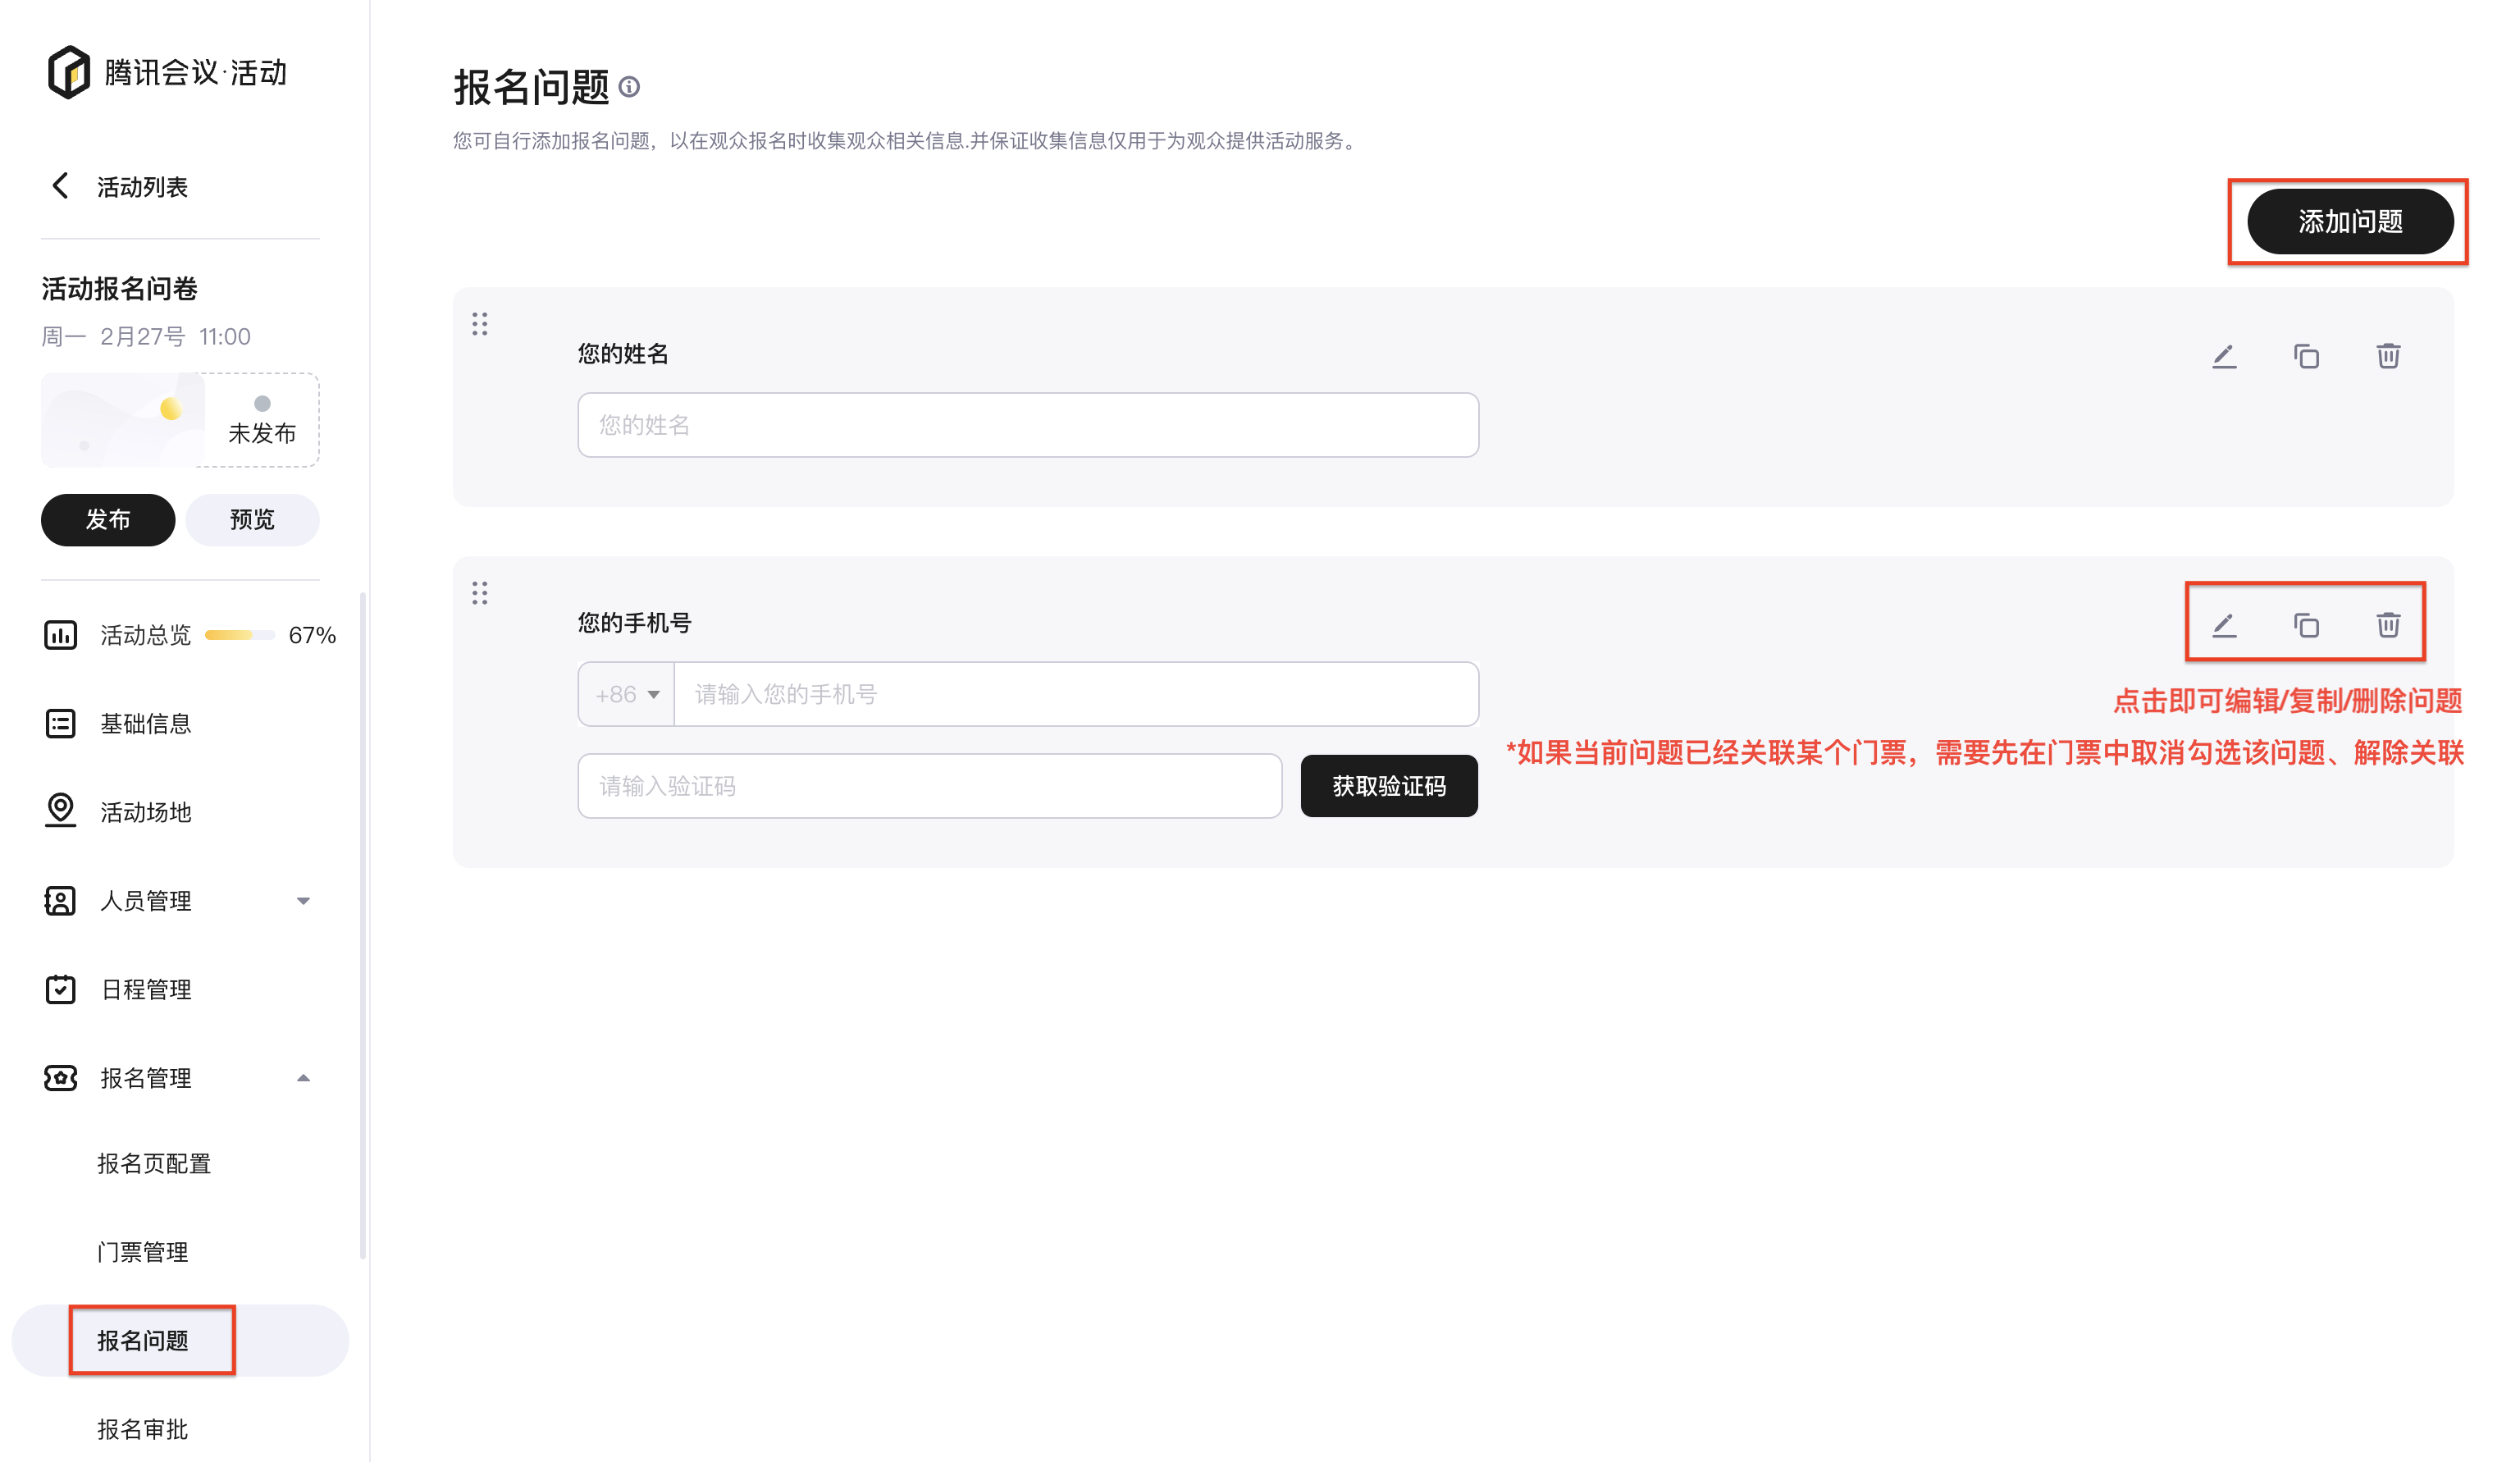Click the 报名管理 ticket icon
This screenshot has height=1462, width=2520.
[60, 1077]
